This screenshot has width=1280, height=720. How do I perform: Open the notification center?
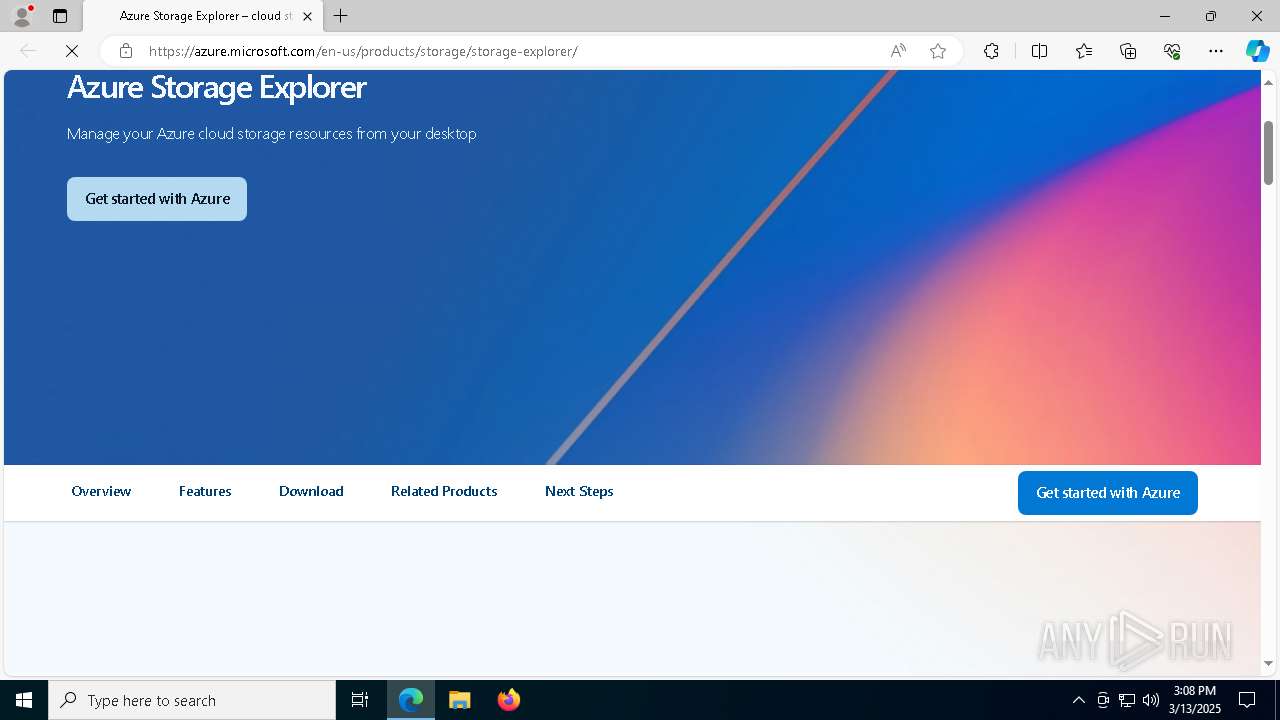tap(1247, 700)
